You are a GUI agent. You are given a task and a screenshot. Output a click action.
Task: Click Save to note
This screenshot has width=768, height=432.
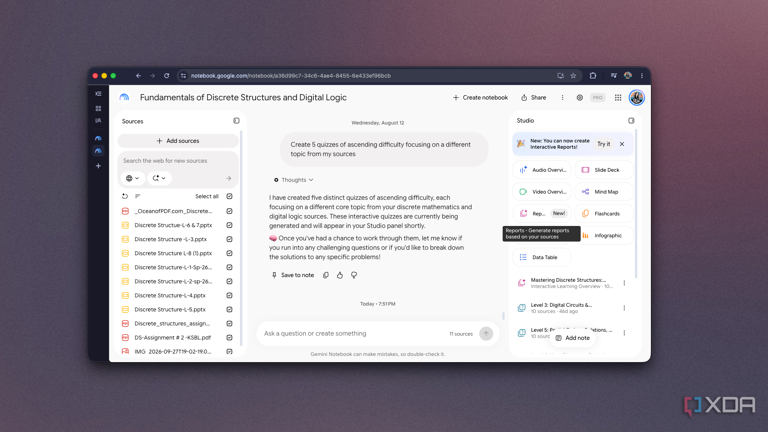(293, 275)
